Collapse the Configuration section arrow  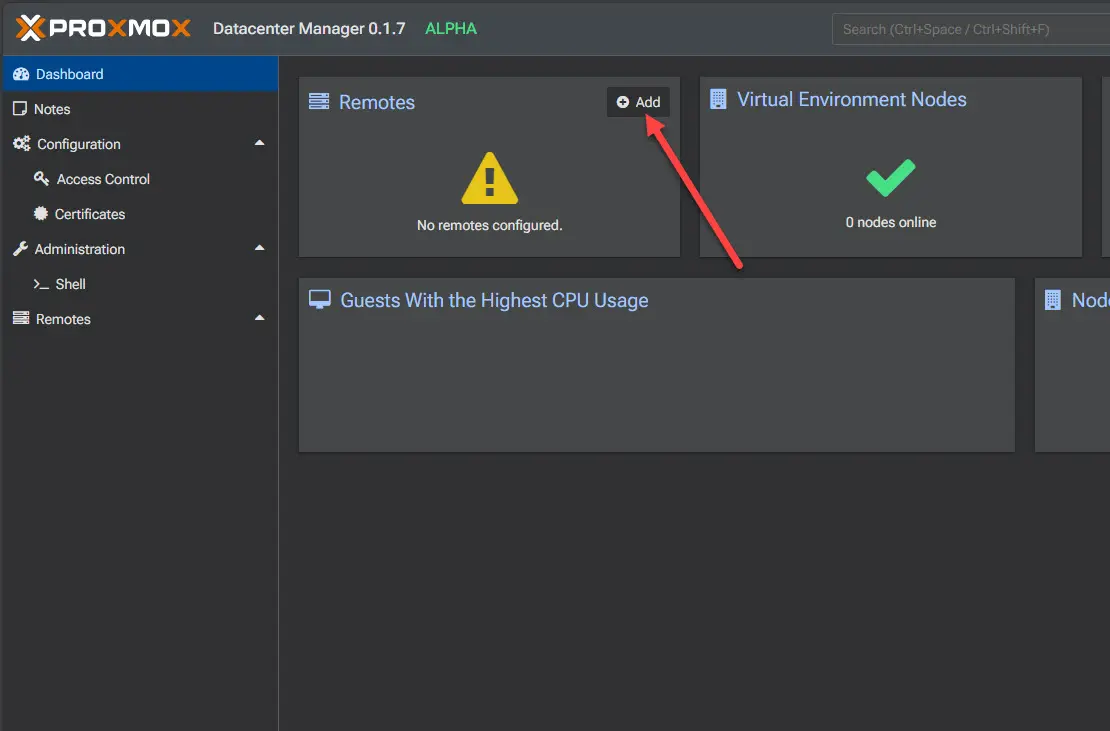click(x=260, y=144)
